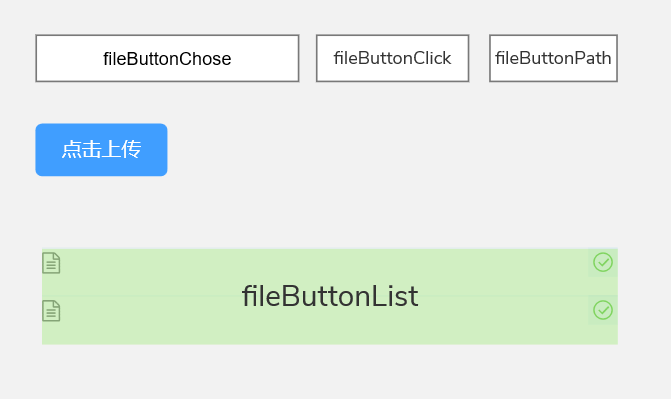
Task: Select the first uploaded file row
Action: 330,263
